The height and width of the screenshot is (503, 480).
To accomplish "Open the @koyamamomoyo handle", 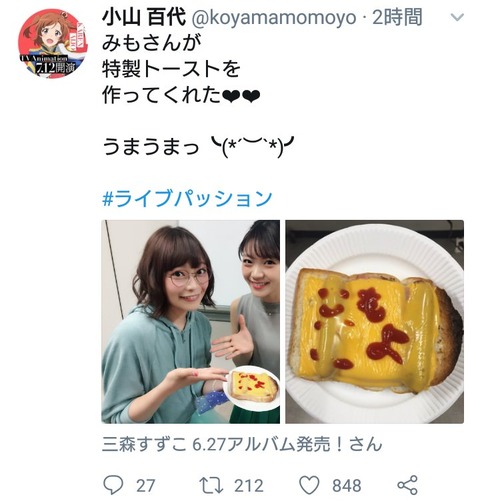I will 274,17.
